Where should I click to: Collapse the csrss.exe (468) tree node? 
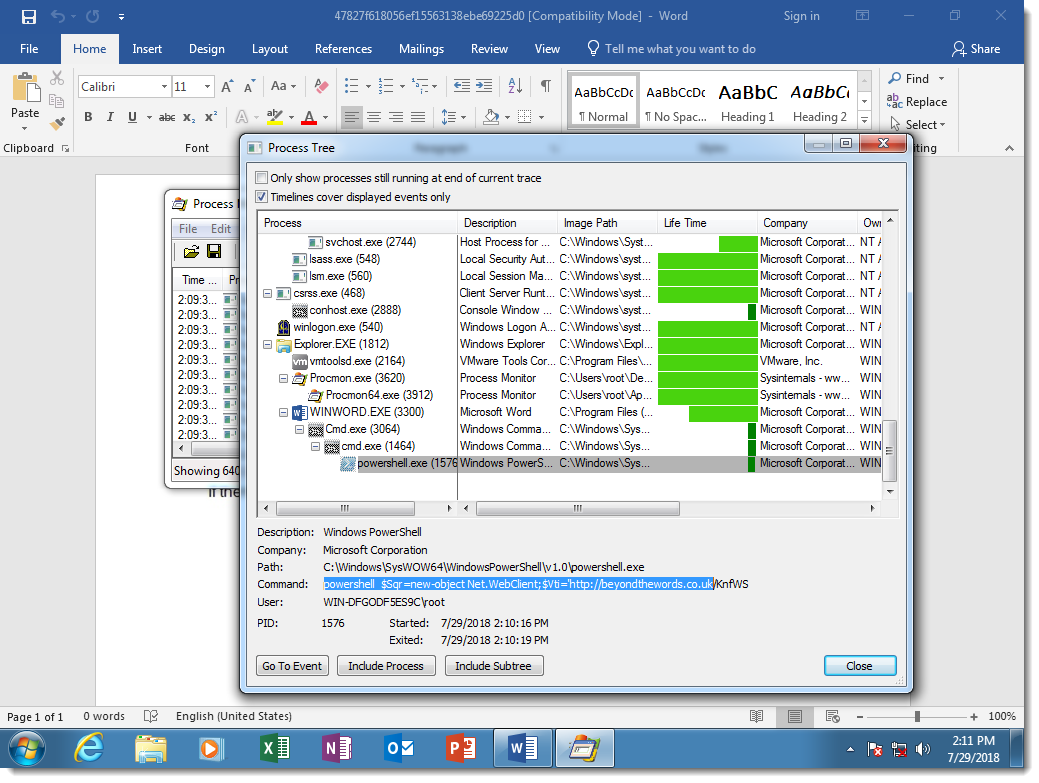268,293
